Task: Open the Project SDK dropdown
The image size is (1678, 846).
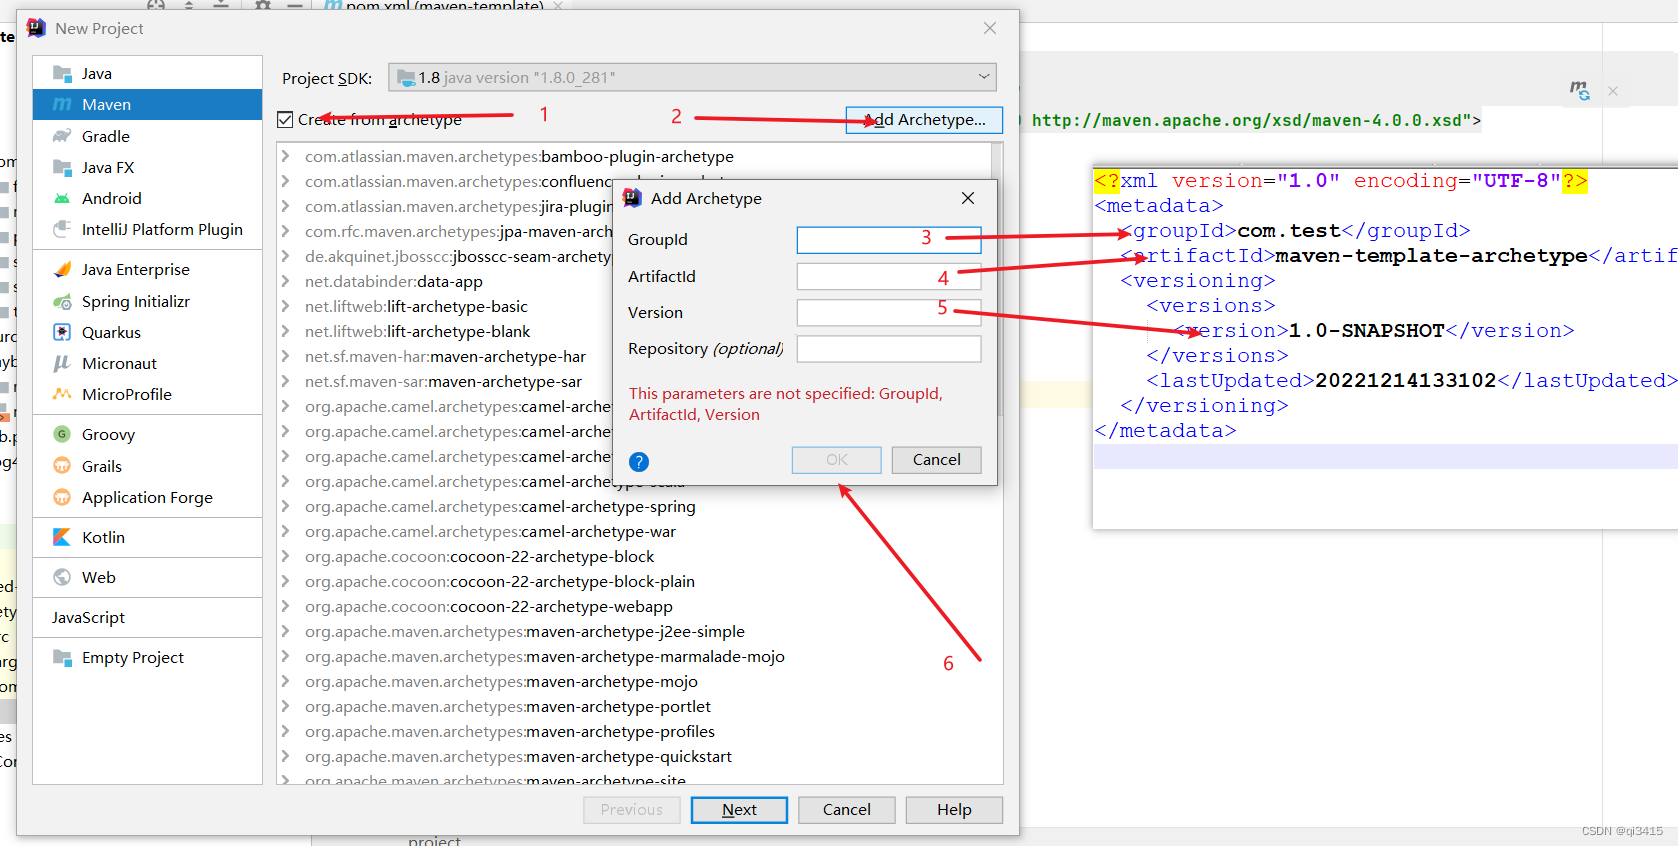Action: 692,77
